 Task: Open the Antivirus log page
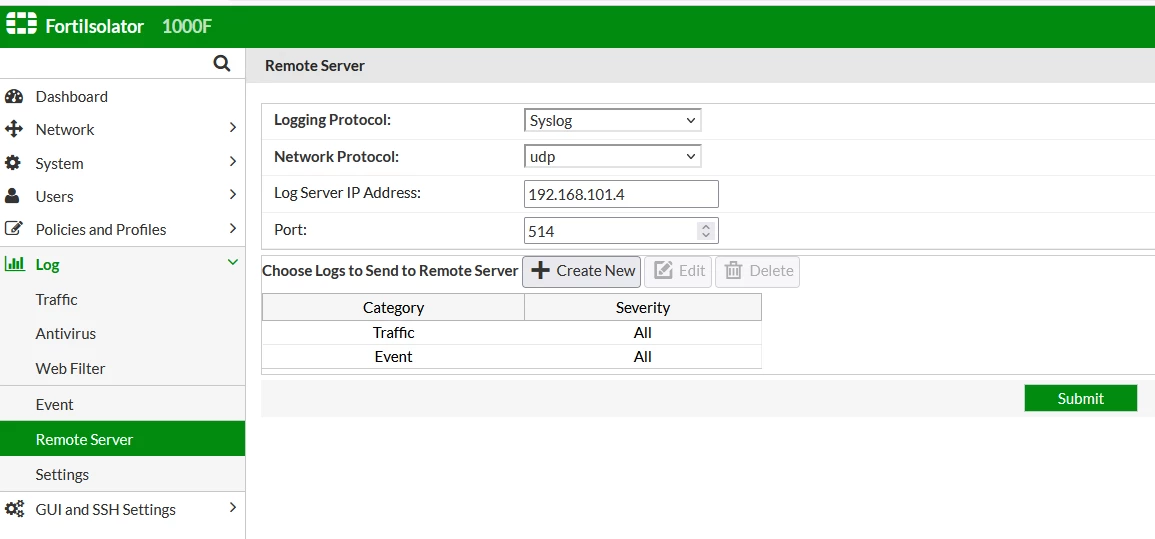tap(66, 334)
